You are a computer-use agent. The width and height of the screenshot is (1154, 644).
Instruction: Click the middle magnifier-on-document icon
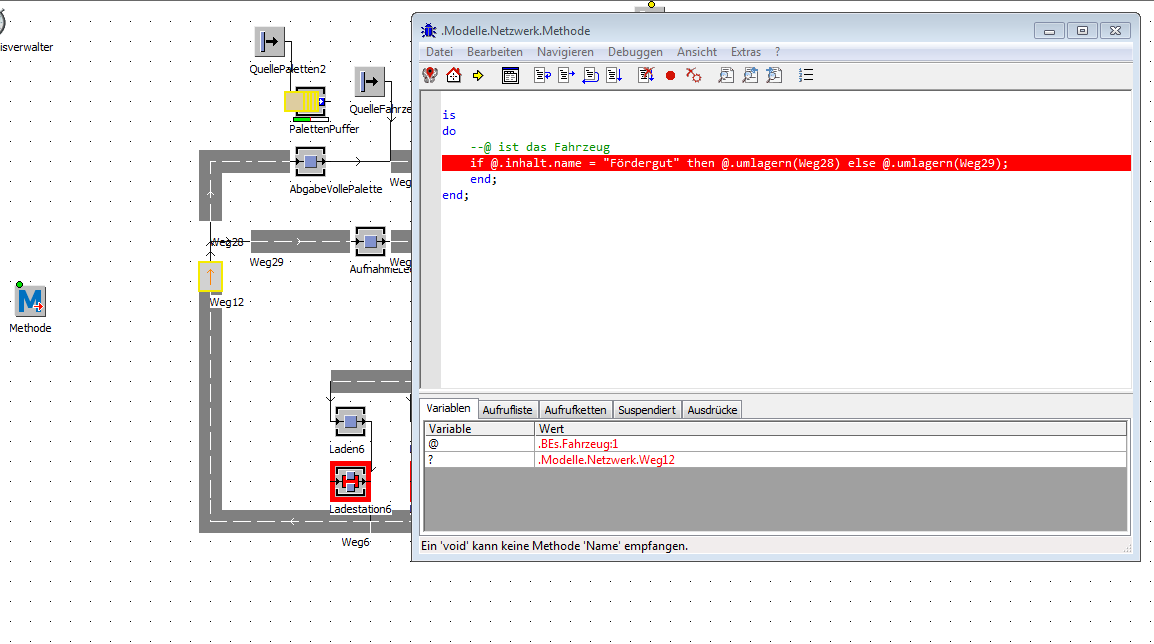pyautogui.click(x=750, y=75)
